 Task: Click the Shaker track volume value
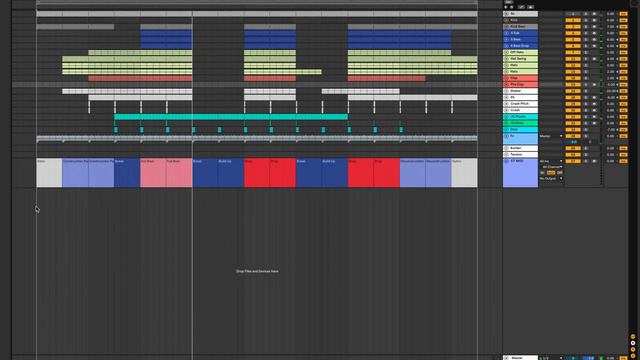click(x=611, y=91)
